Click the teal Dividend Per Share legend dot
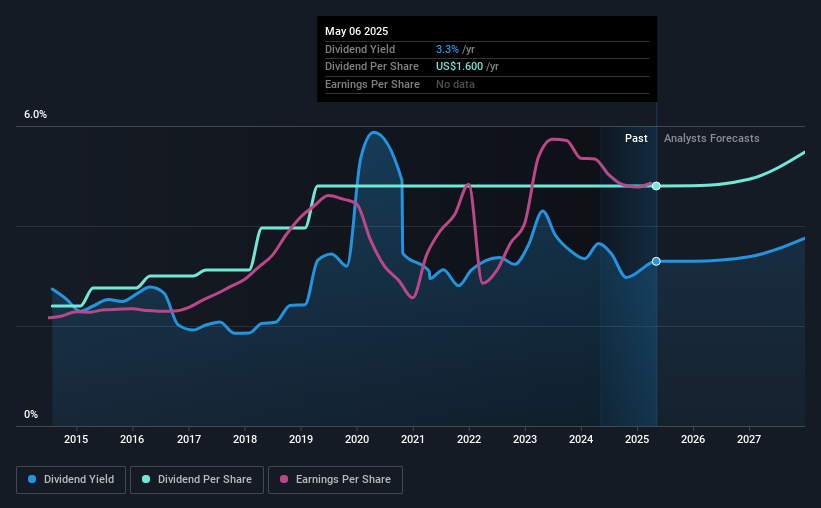Image resolution: width=821 pixels, height=508 pixels. 146,479
